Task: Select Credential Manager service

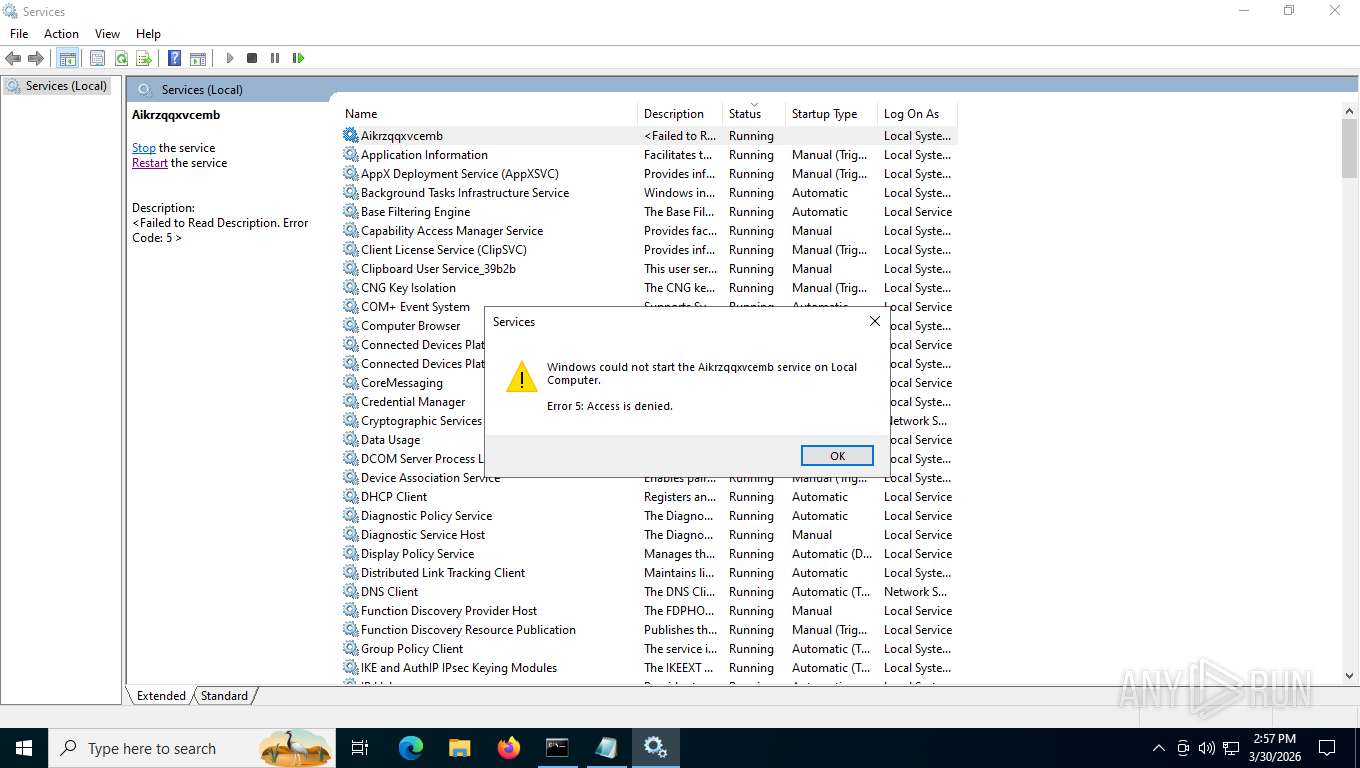Action: 413,402
